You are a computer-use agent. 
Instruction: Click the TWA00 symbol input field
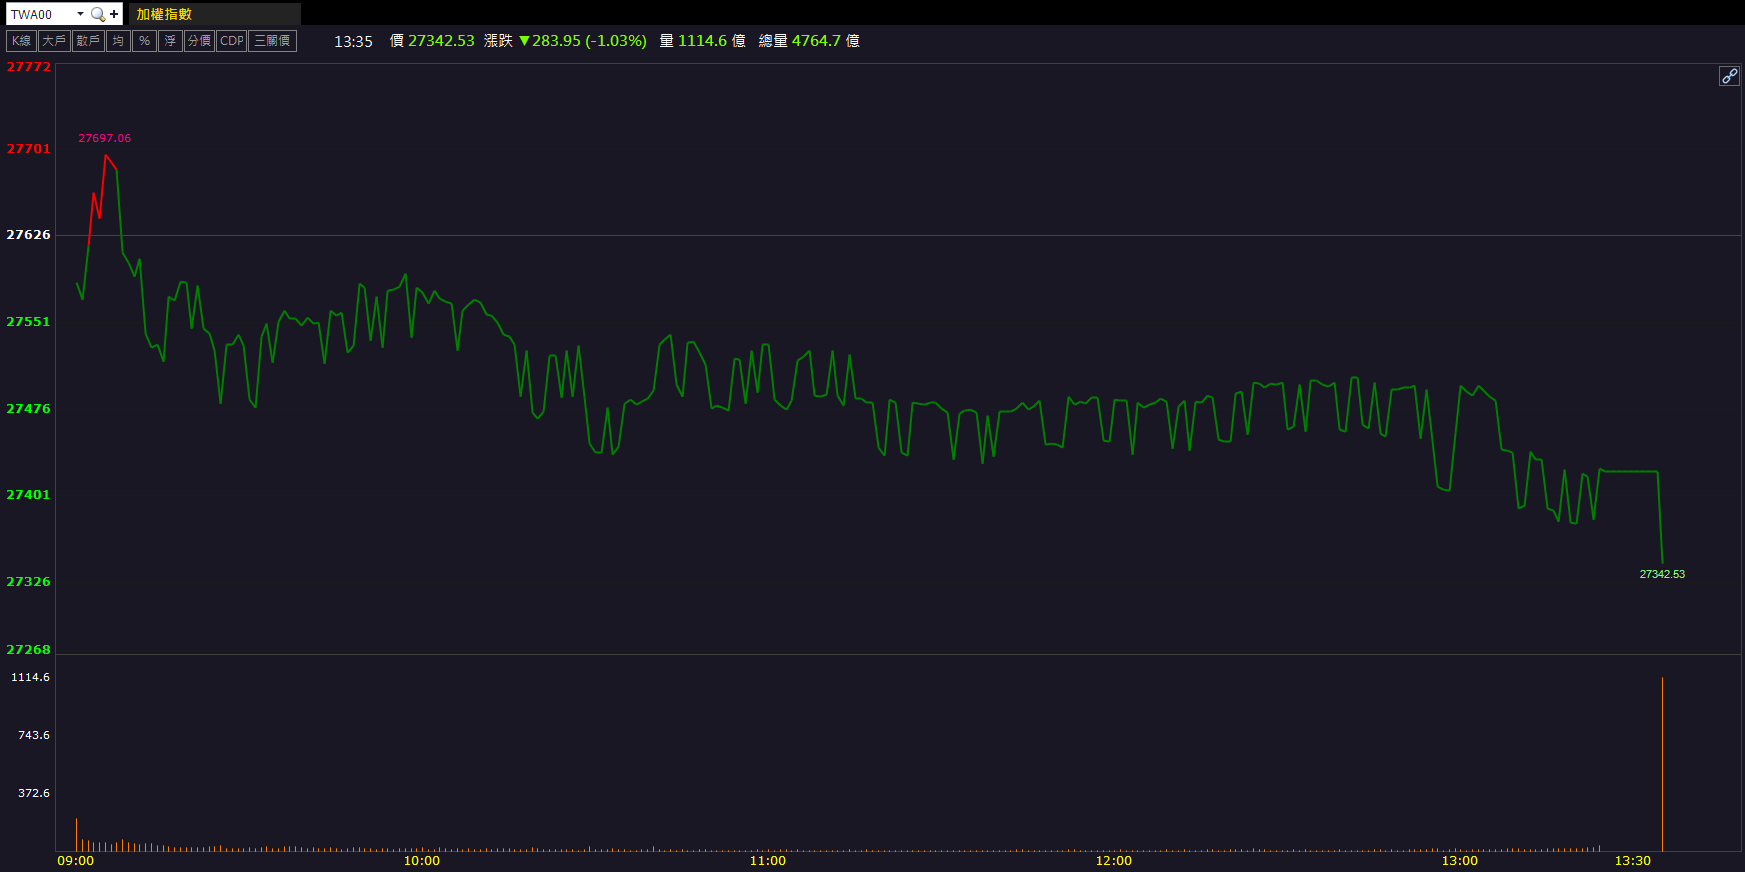40,14
